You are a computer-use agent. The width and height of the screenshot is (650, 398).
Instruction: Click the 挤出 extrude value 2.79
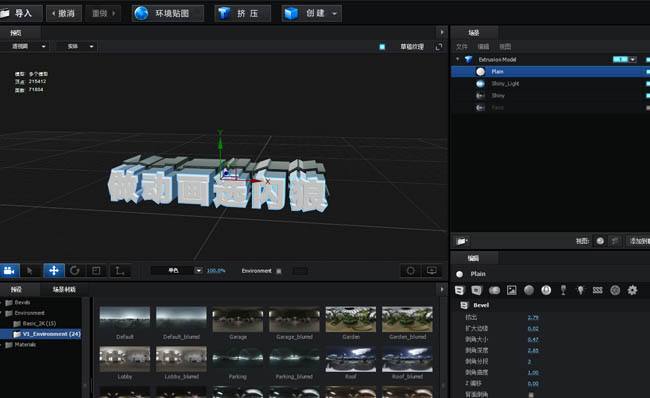coord(533,318)
